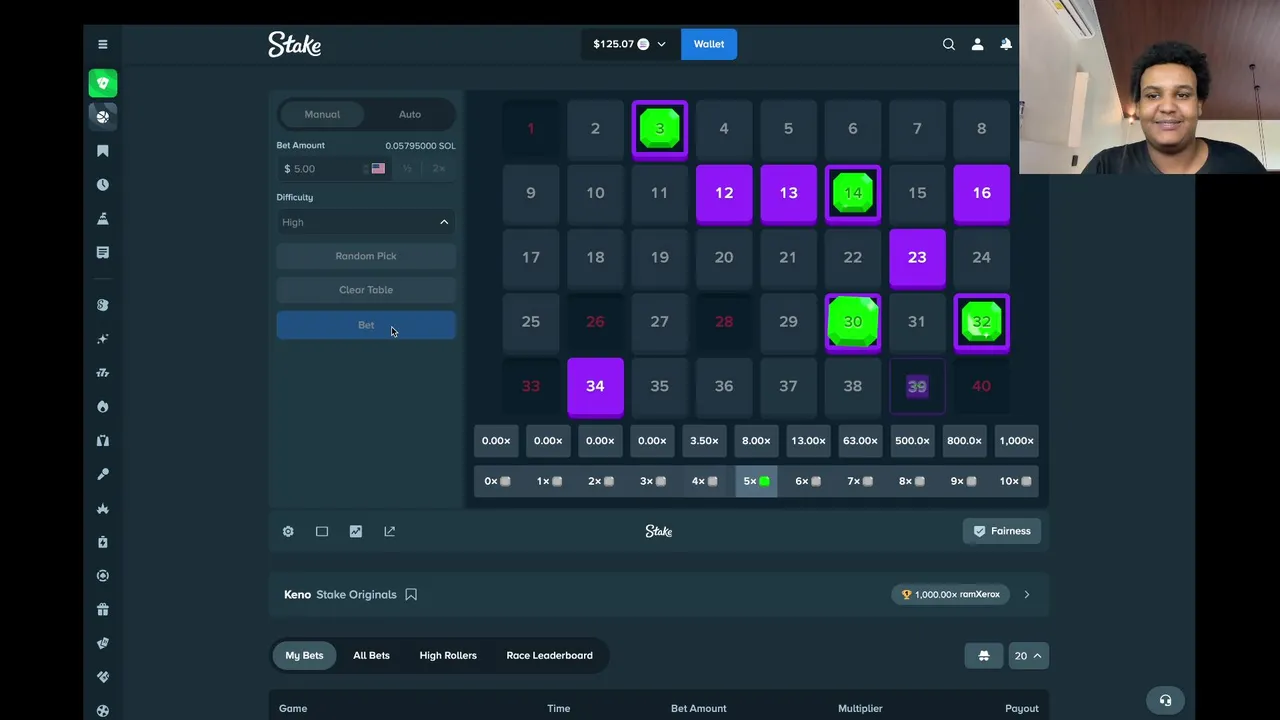The width and height of the screenshot is (1280, 720).
Task: Select Keno number 37
Action: coord(788,386)
